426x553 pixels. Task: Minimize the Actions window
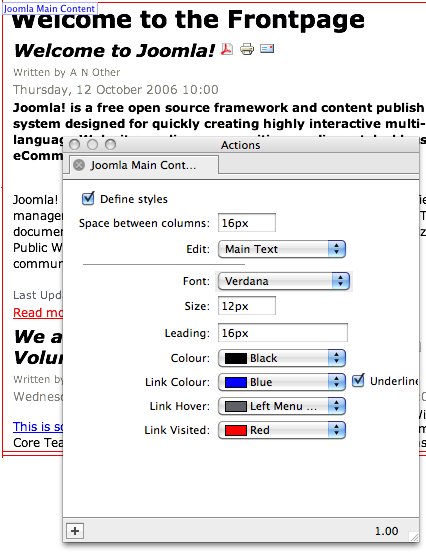[x=92, y=145]
